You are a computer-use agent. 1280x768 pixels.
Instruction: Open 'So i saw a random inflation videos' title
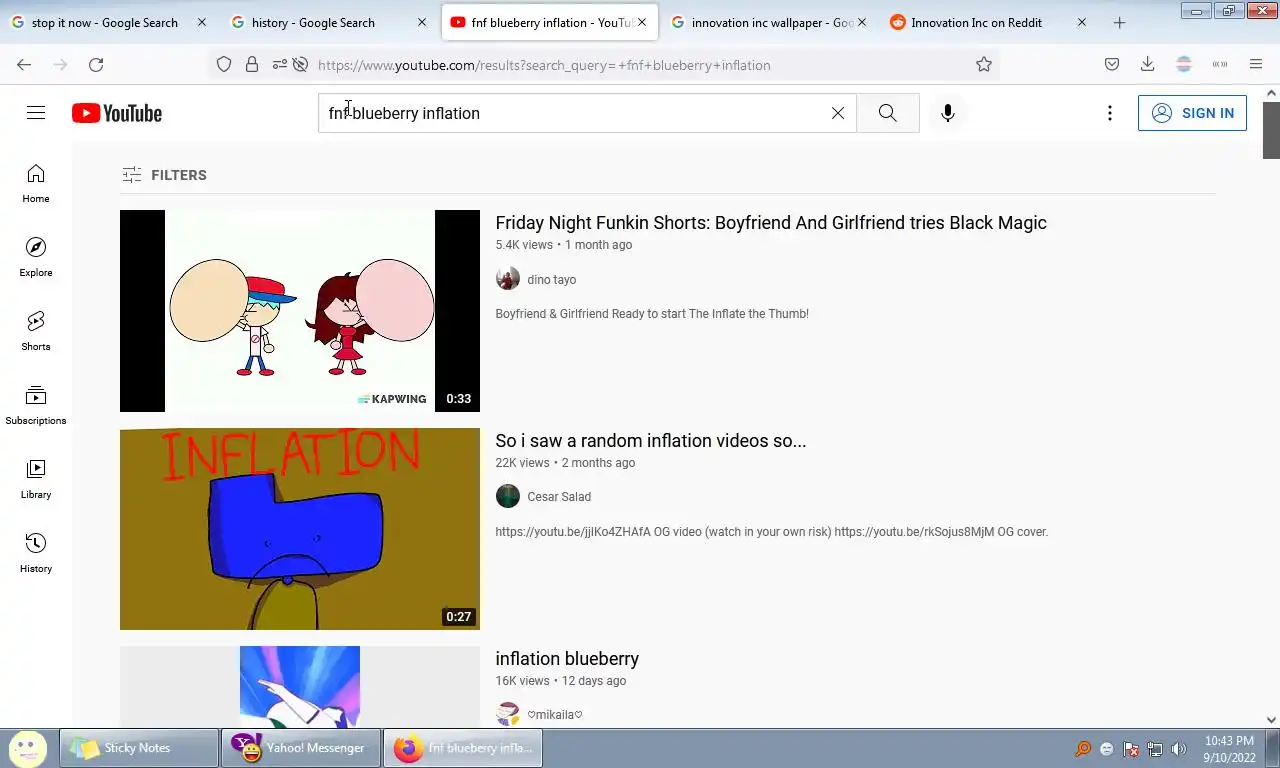click(651, 441)
